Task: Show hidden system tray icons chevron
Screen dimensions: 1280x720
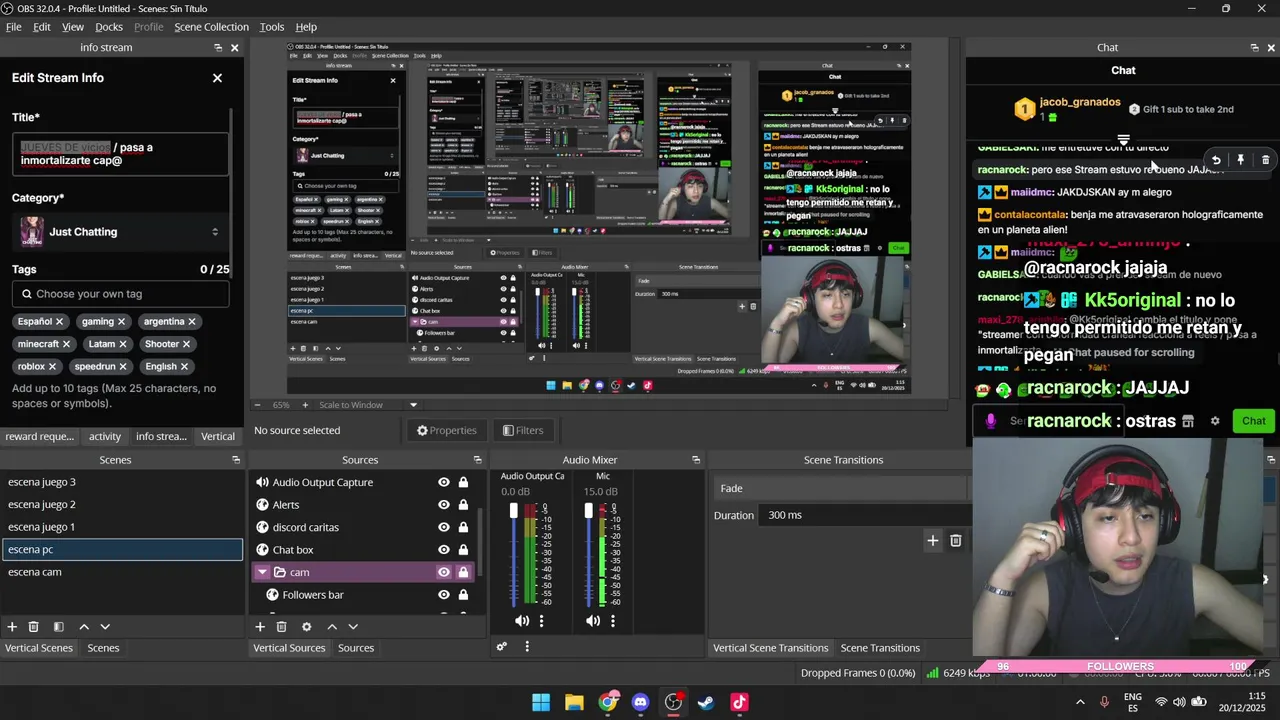Action: click(1080, 702)
